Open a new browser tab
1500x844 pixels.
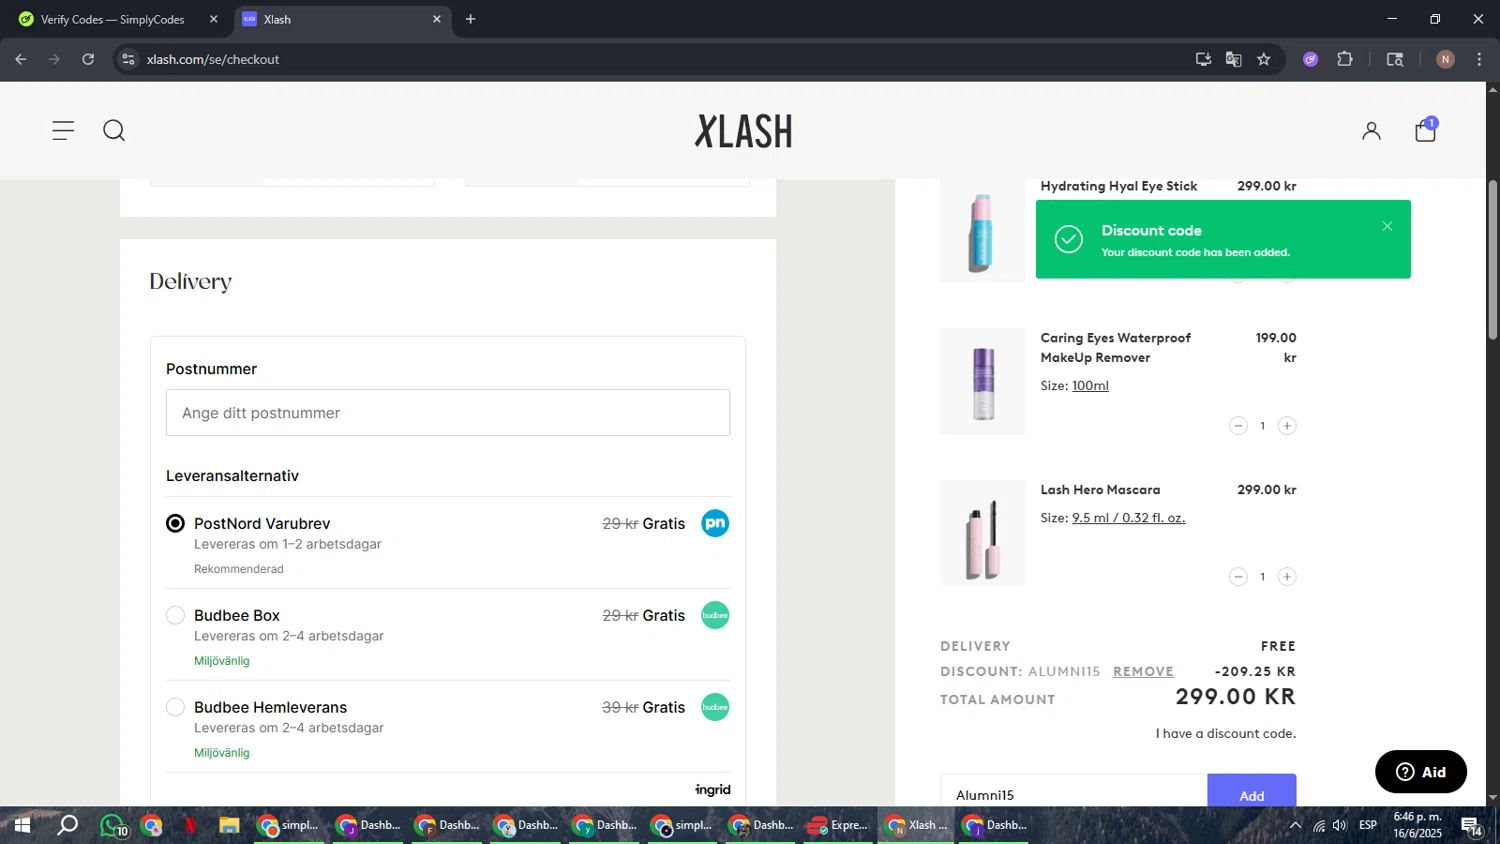[471, 19]
